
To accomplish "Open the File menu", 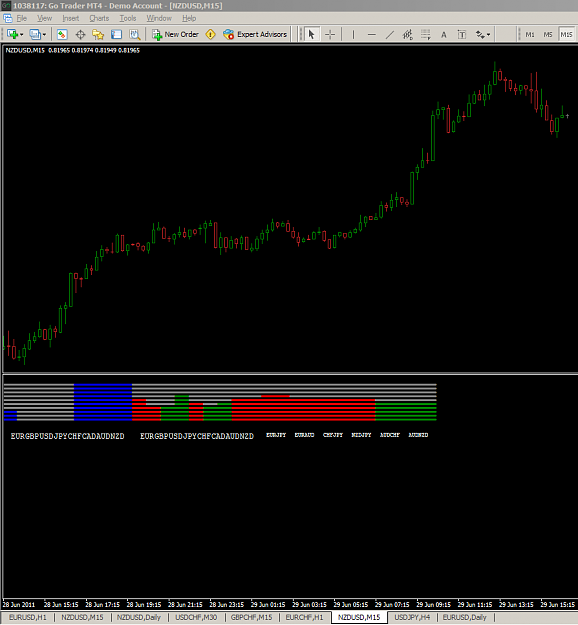I will tap(22, 18).
